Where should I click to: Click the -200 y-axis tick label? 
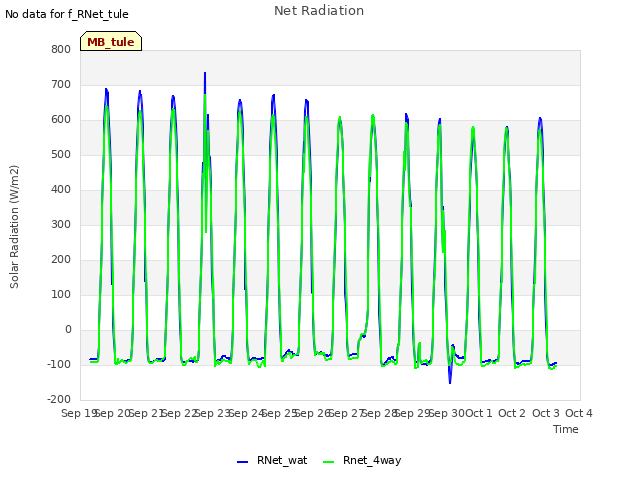click(59, 400)
